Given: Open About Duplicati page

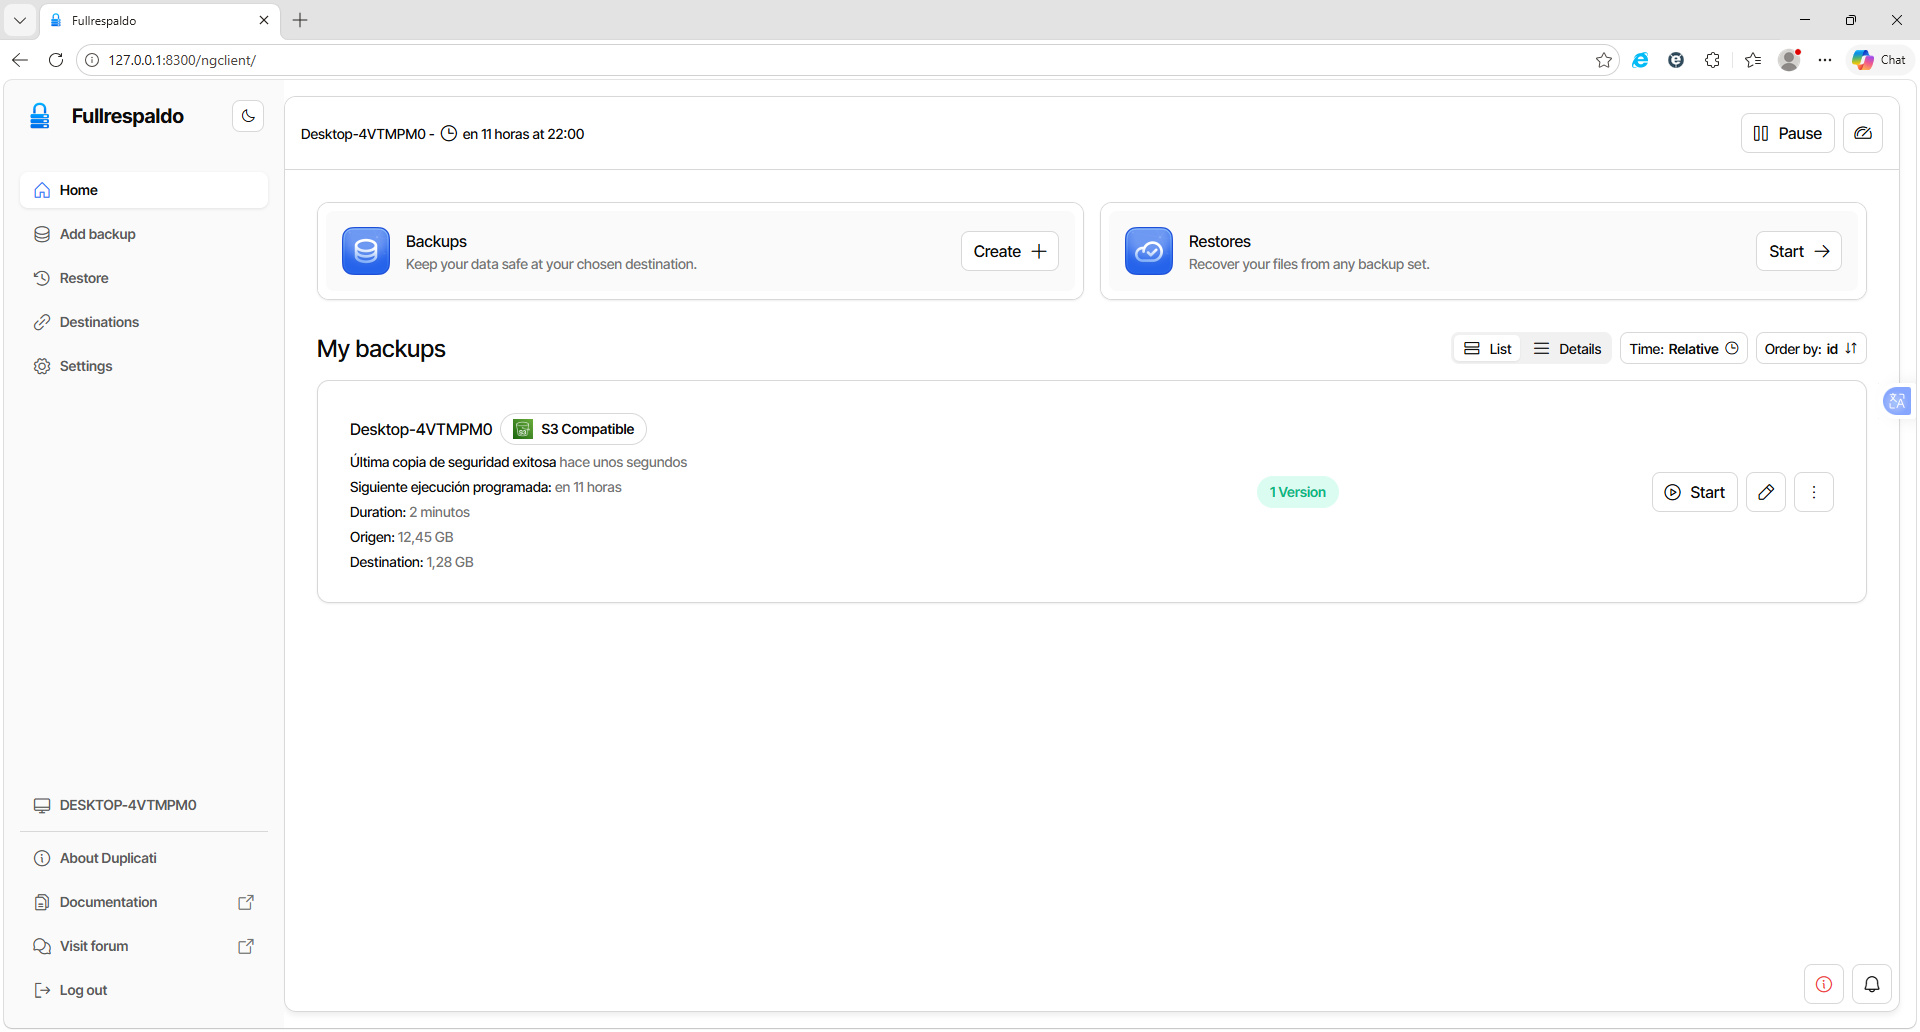Looking at the screenshot, I should (x=144, y=858).
